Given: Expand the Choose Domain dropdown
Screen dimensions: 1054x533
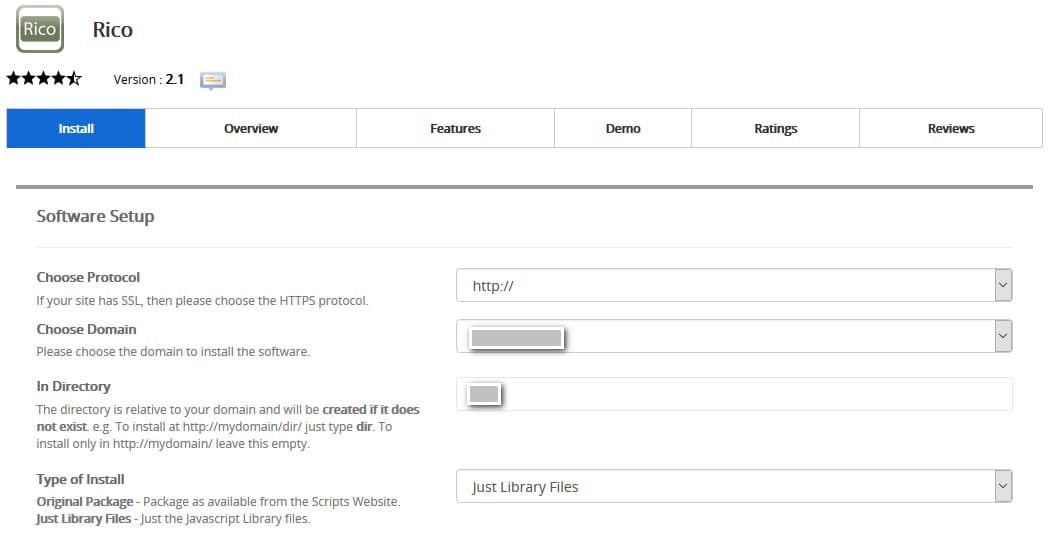Looking at the screenshot, I should 734,336.
